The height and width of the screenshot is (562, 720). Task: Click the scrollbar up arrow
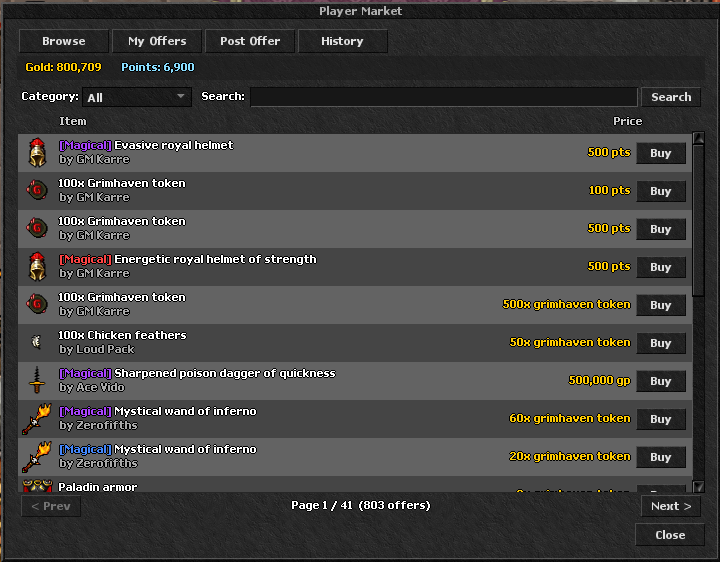(x=698, y=138)
